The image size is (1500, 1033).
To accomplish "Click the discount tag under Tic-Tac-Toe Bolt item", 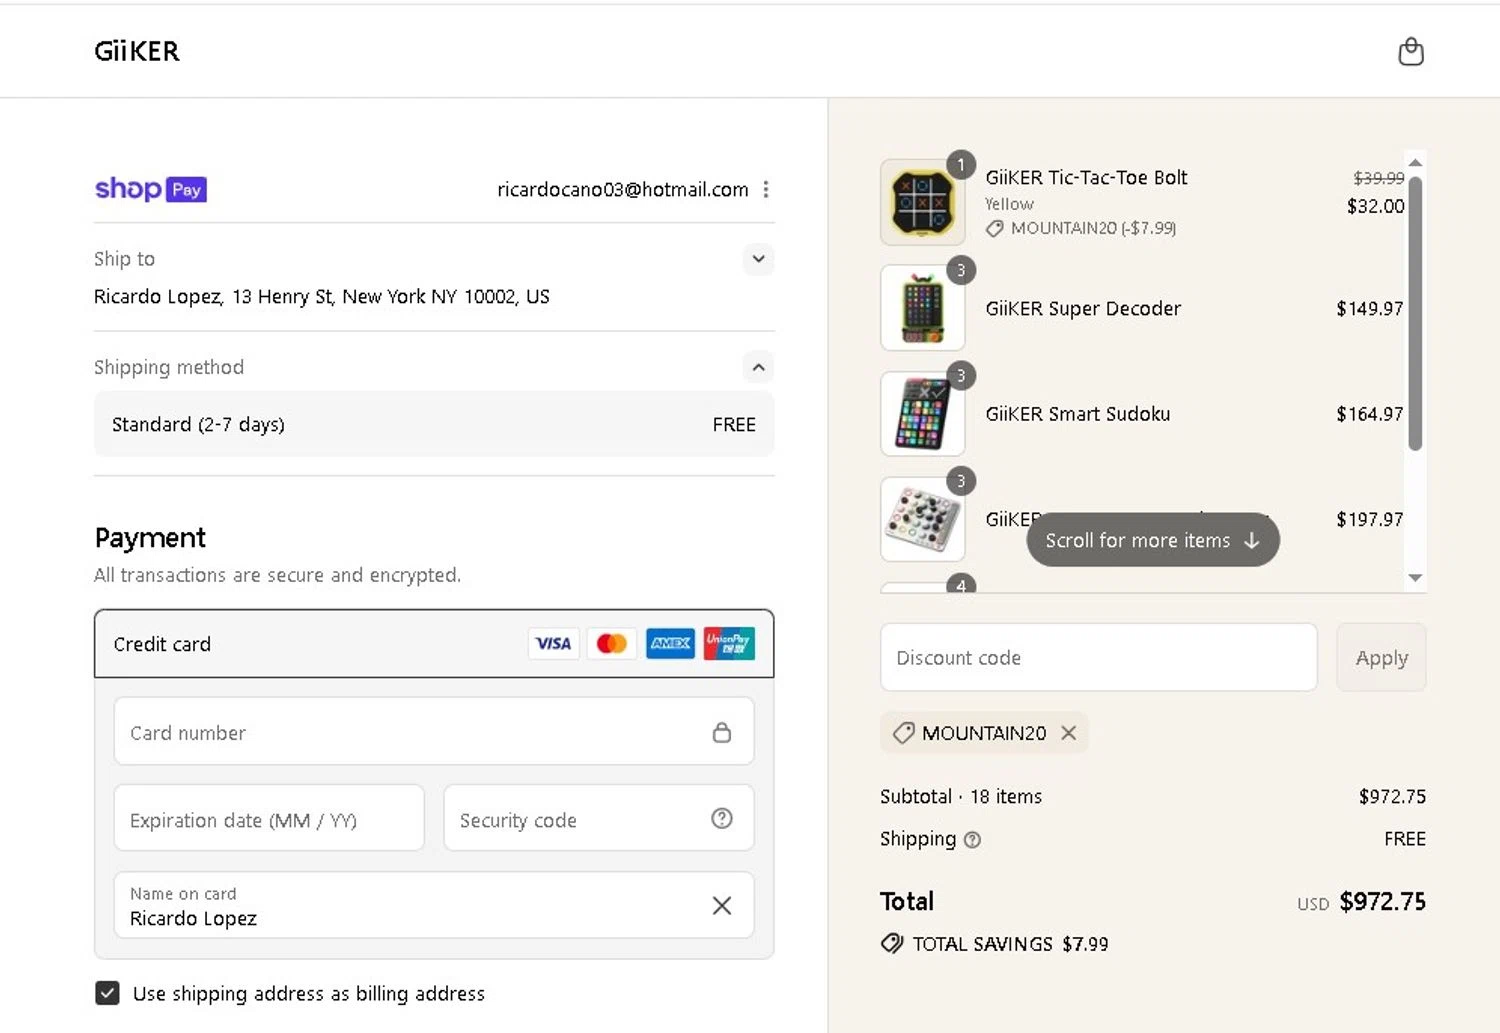I will [1081, 228].
